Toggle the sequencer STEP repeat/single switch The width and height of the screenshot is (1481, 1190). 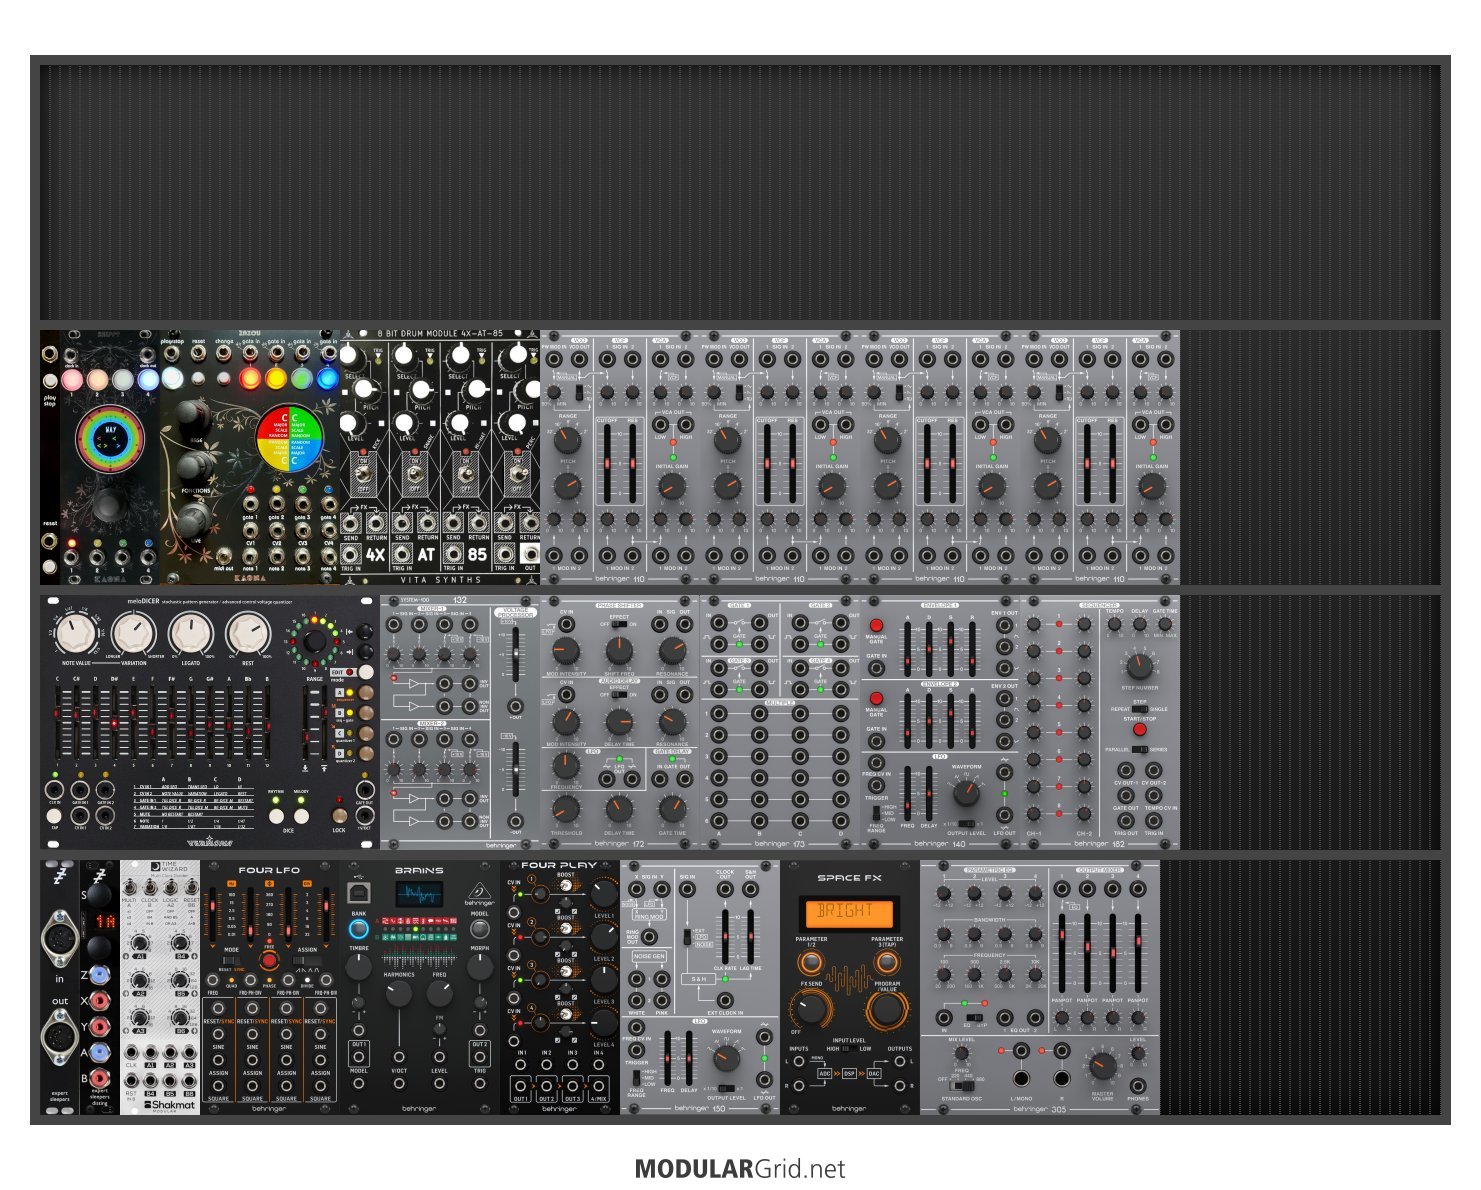click(x=1139, y=709)
